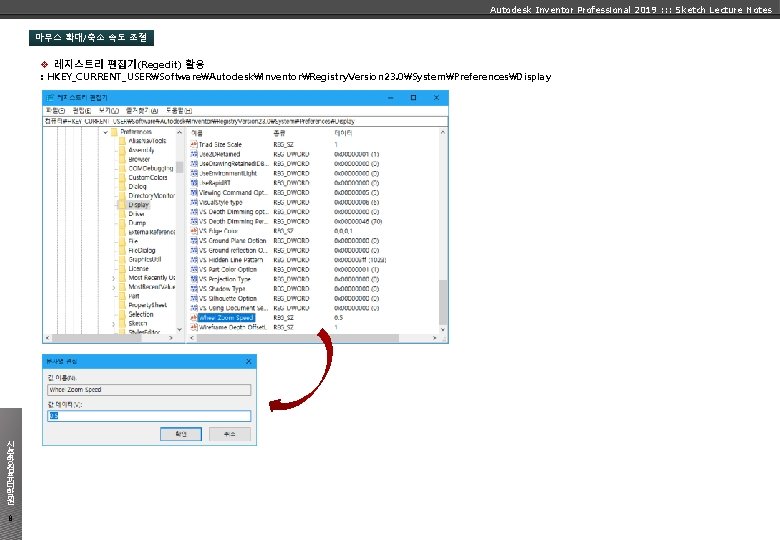780x540 pixels.
Task: Open the COMDebugging registry key
Action: pos(151,169)
